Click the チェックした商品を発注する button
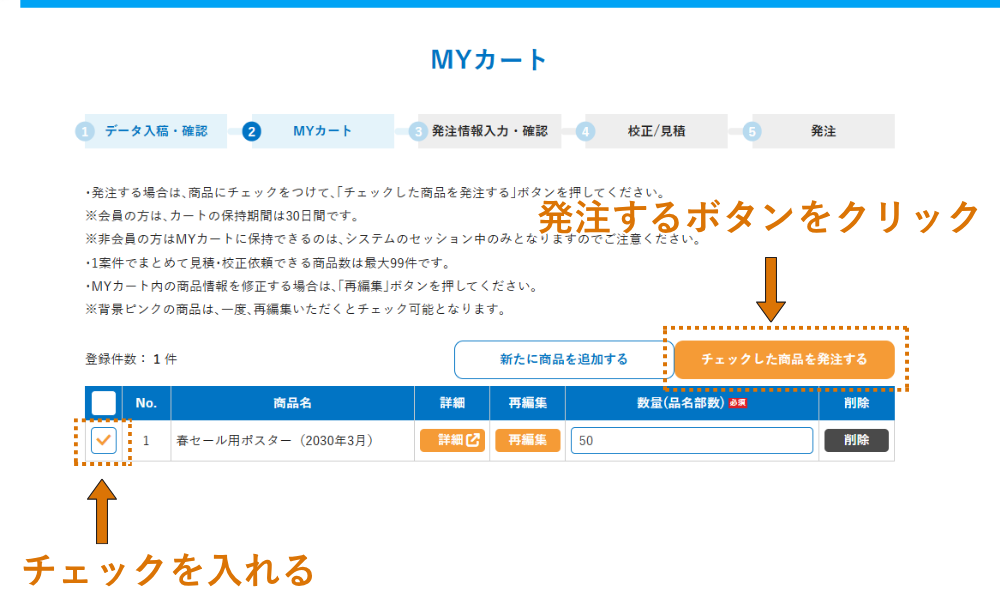This screenshot has height=607, width=1000. [784, 360]
